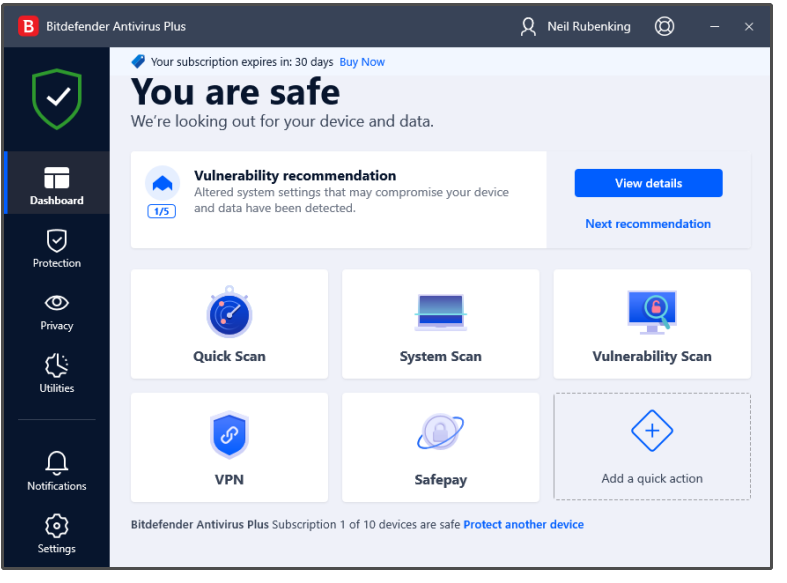Viewport: 787px width, 583px height.
Task: Open the Notifications panel
Action: [x=57, y=470]
